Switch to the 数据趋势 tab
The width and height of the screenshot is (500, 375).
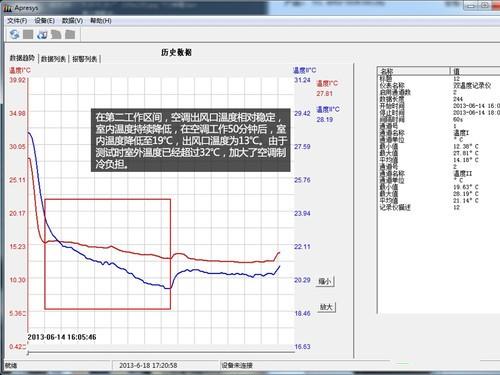(x=22, y=58)
